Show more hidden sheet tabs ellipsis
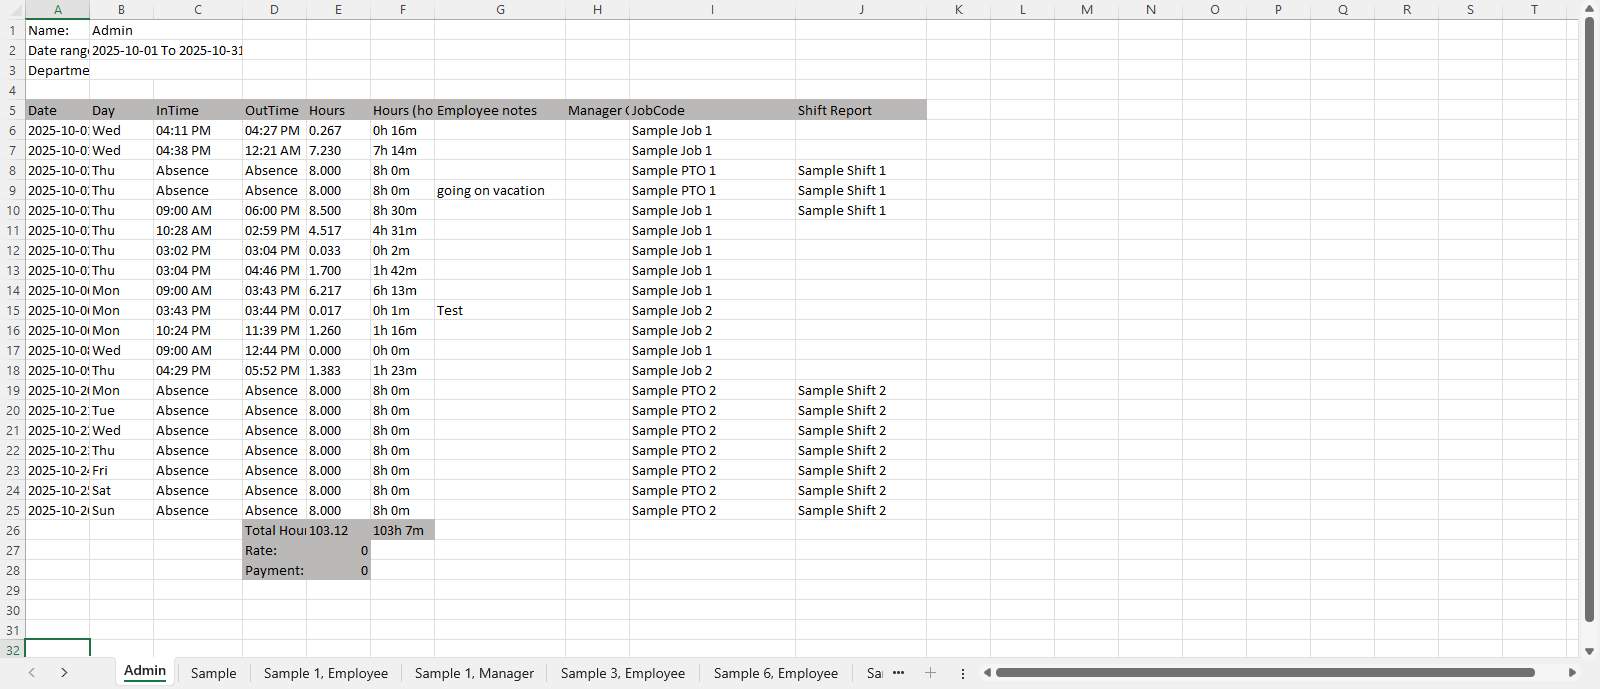Viewport: 1600px width, 689px height. [x=898, y=673]
